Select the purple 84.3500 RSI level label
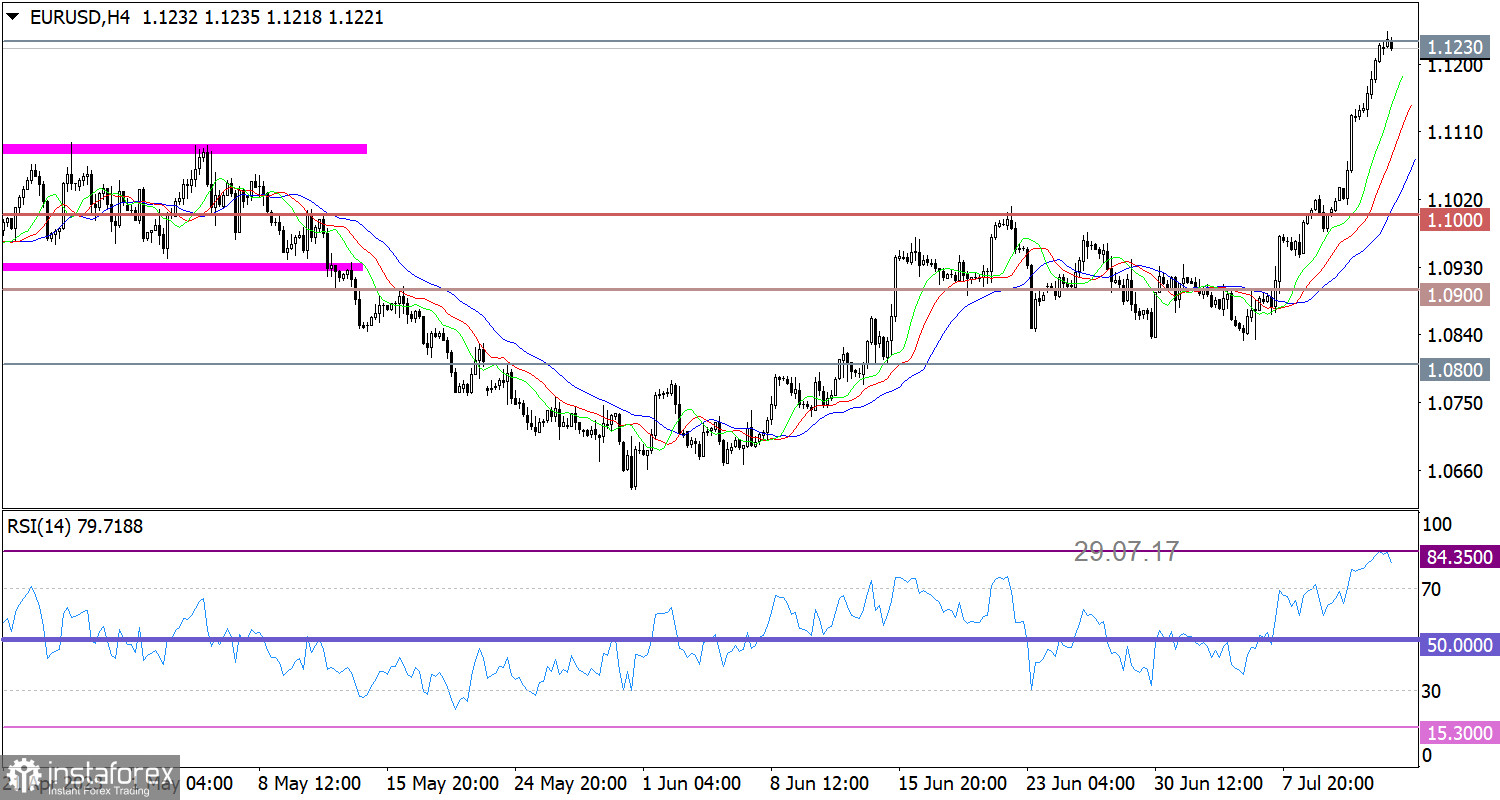1500x800 pixels. pyautogui.click(x=1459, y=556)
